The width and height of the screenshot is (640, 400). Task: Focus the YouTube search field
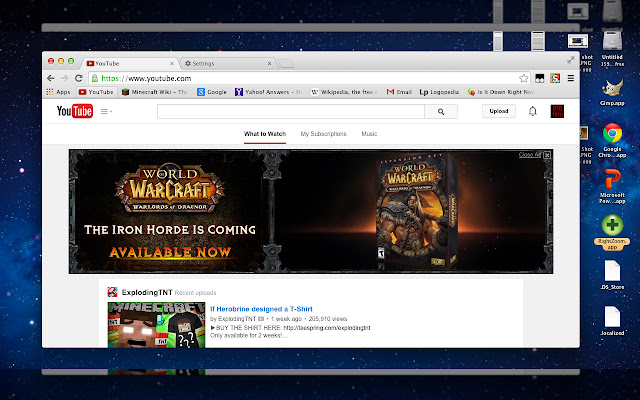tap(291, 111)
